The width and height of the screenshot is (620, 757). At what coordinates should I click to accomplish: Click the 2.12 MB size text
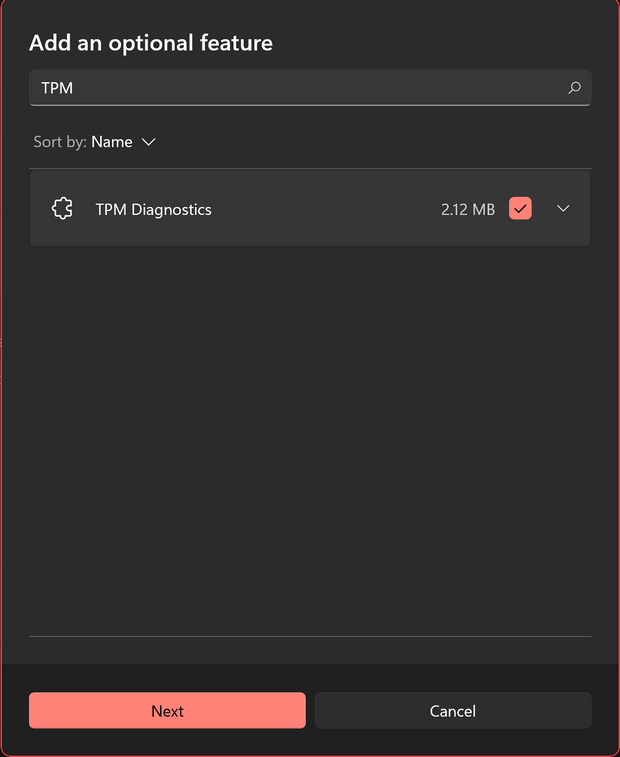point(468,210)
